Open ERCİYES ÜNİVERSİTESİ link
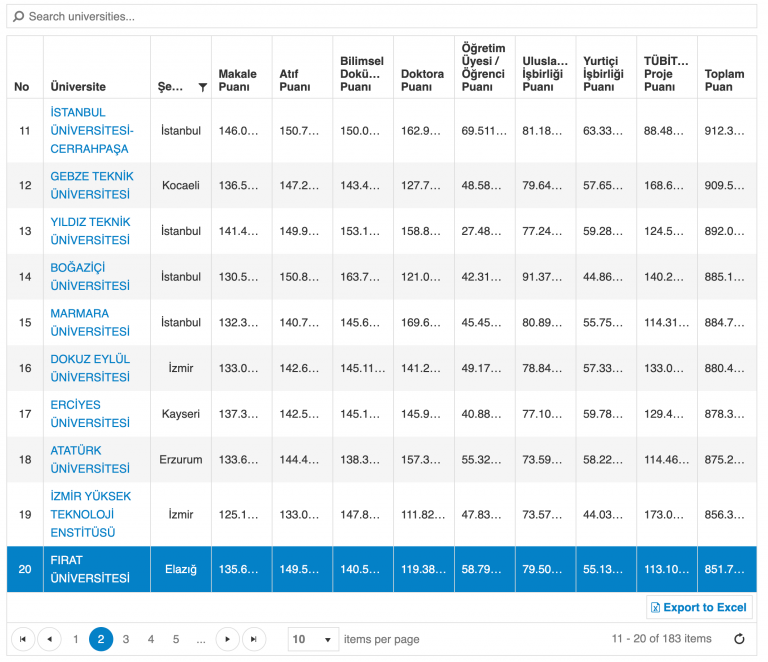768x662 pixels. [90, 414]
